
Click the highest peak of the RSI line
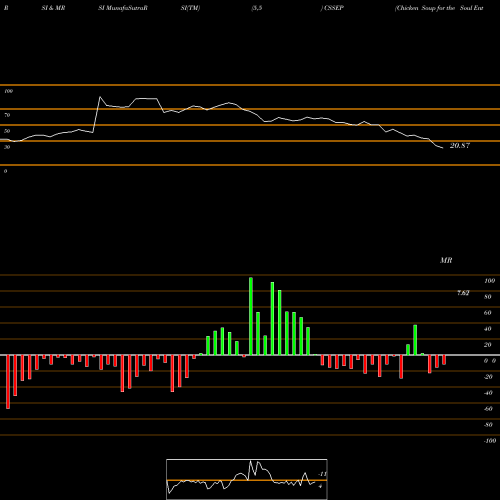(x=100, y=97)
